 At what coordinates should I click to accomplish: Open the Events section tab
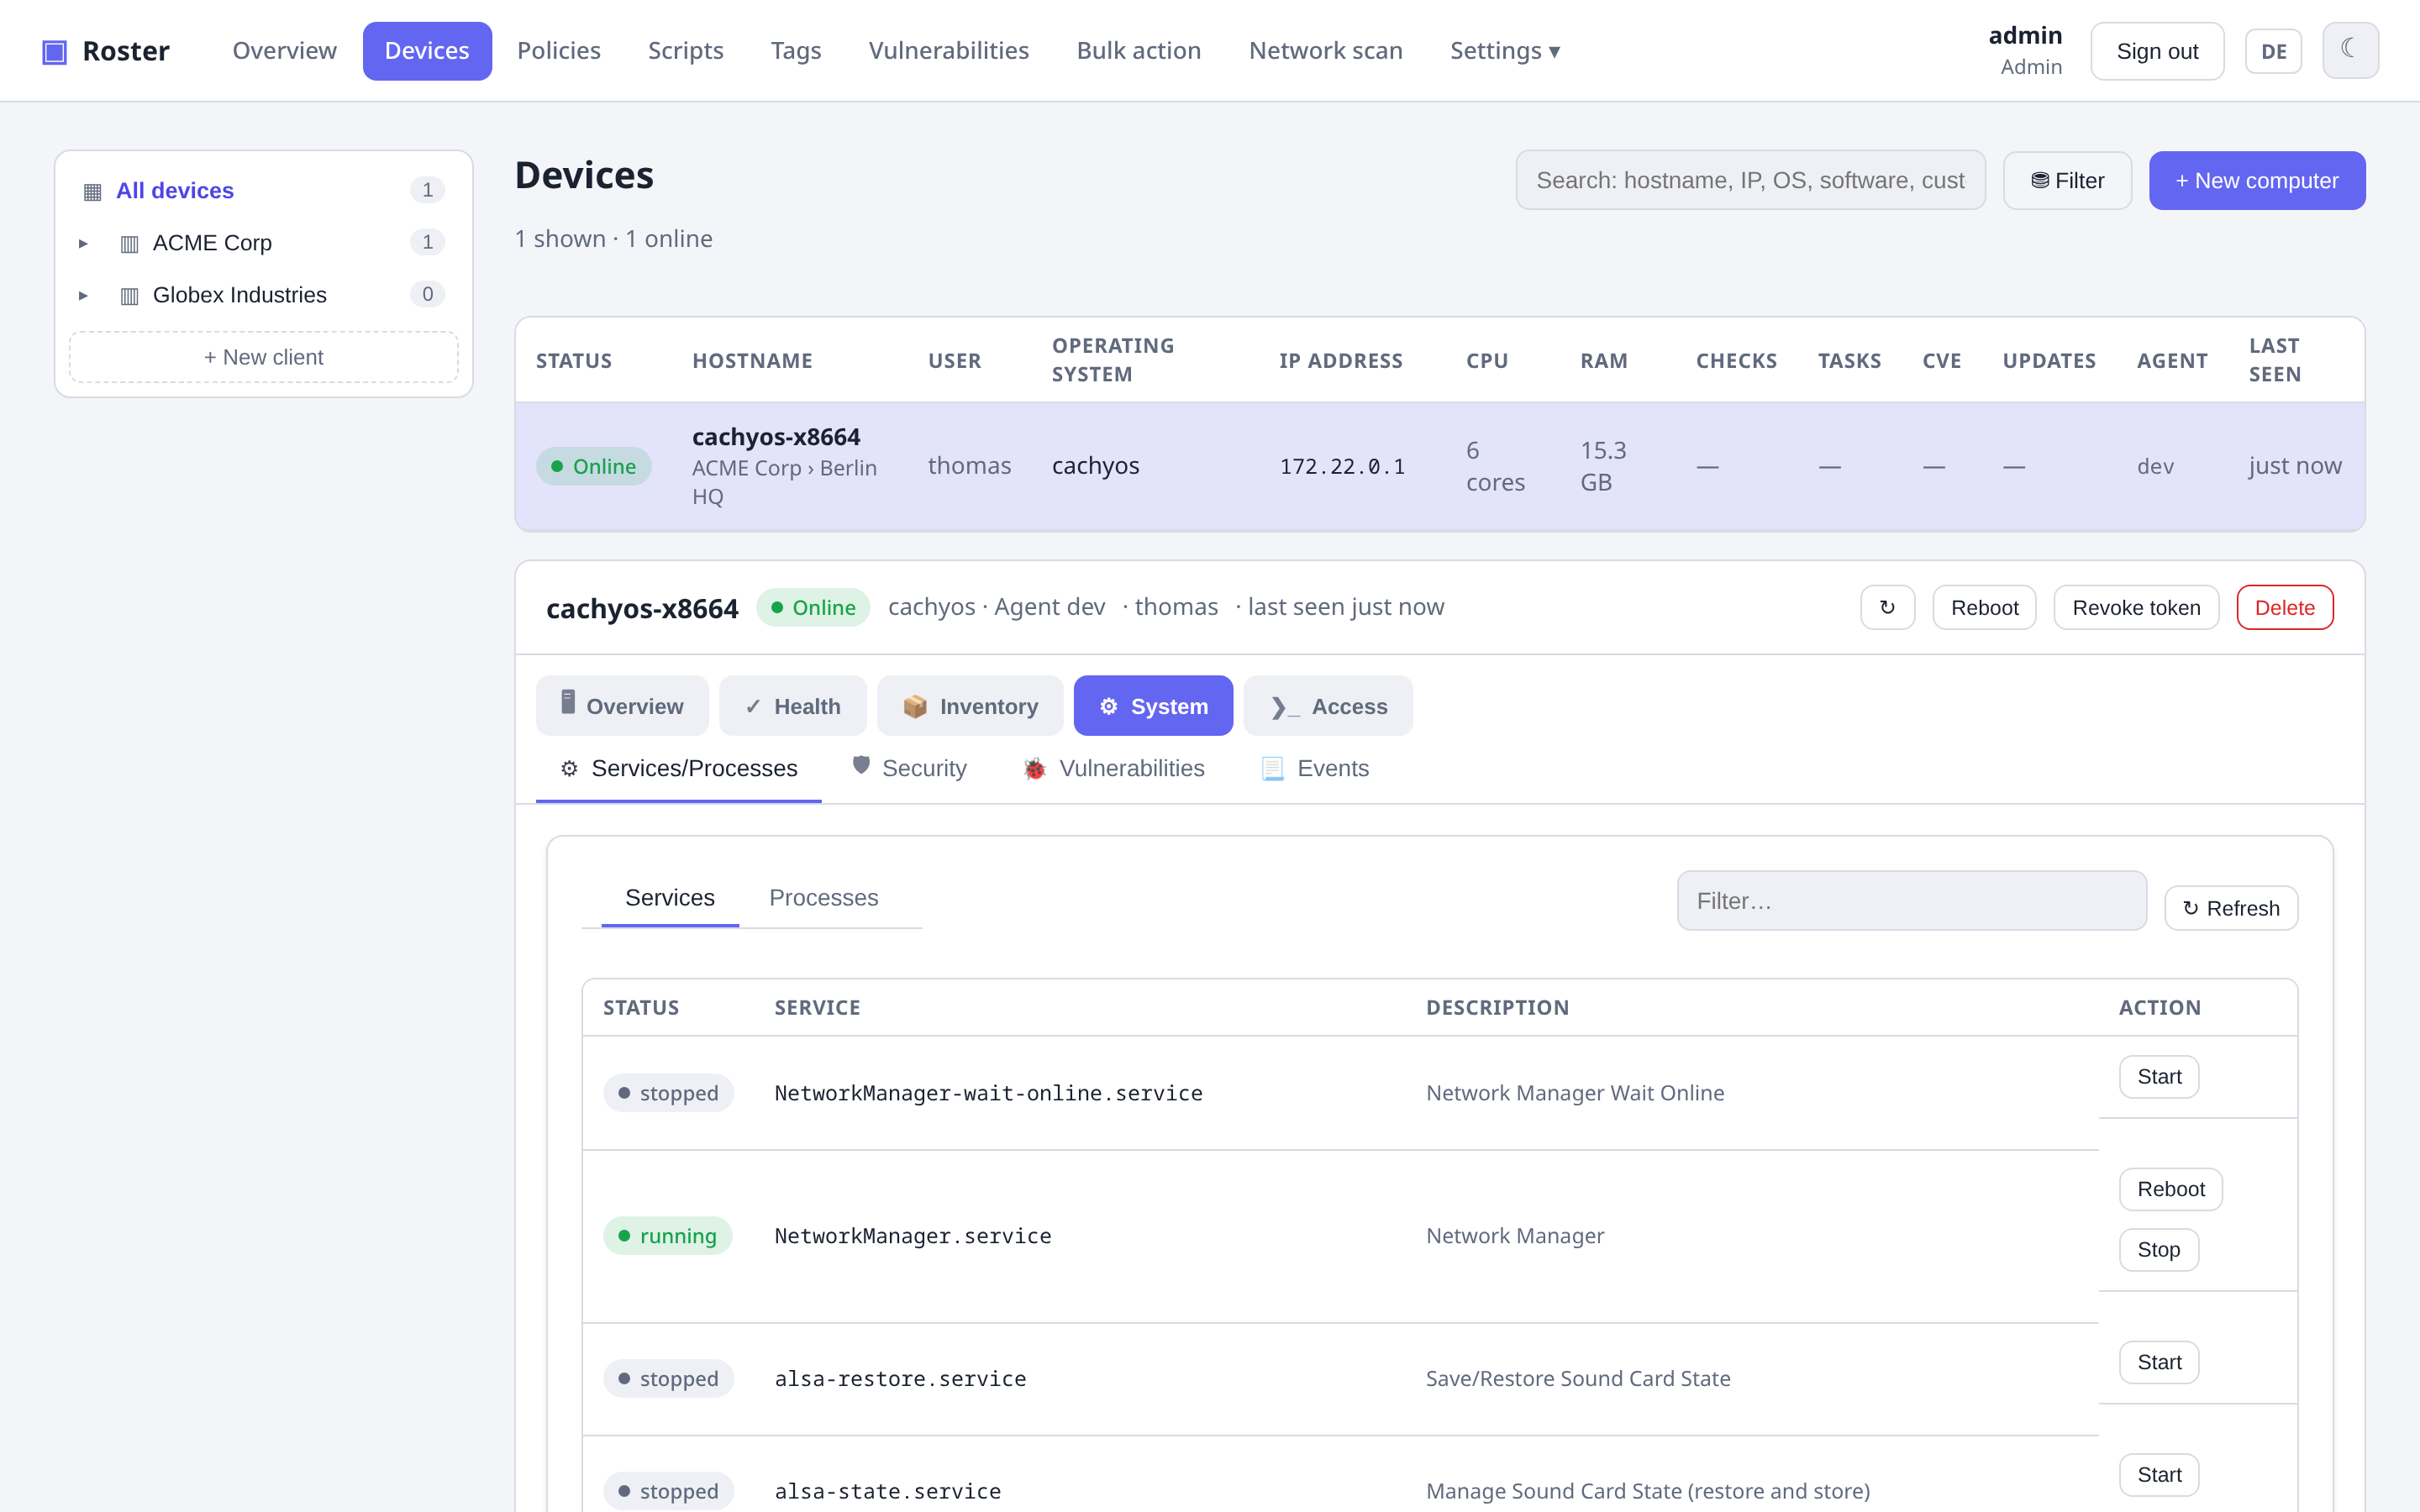point(1315,768)
